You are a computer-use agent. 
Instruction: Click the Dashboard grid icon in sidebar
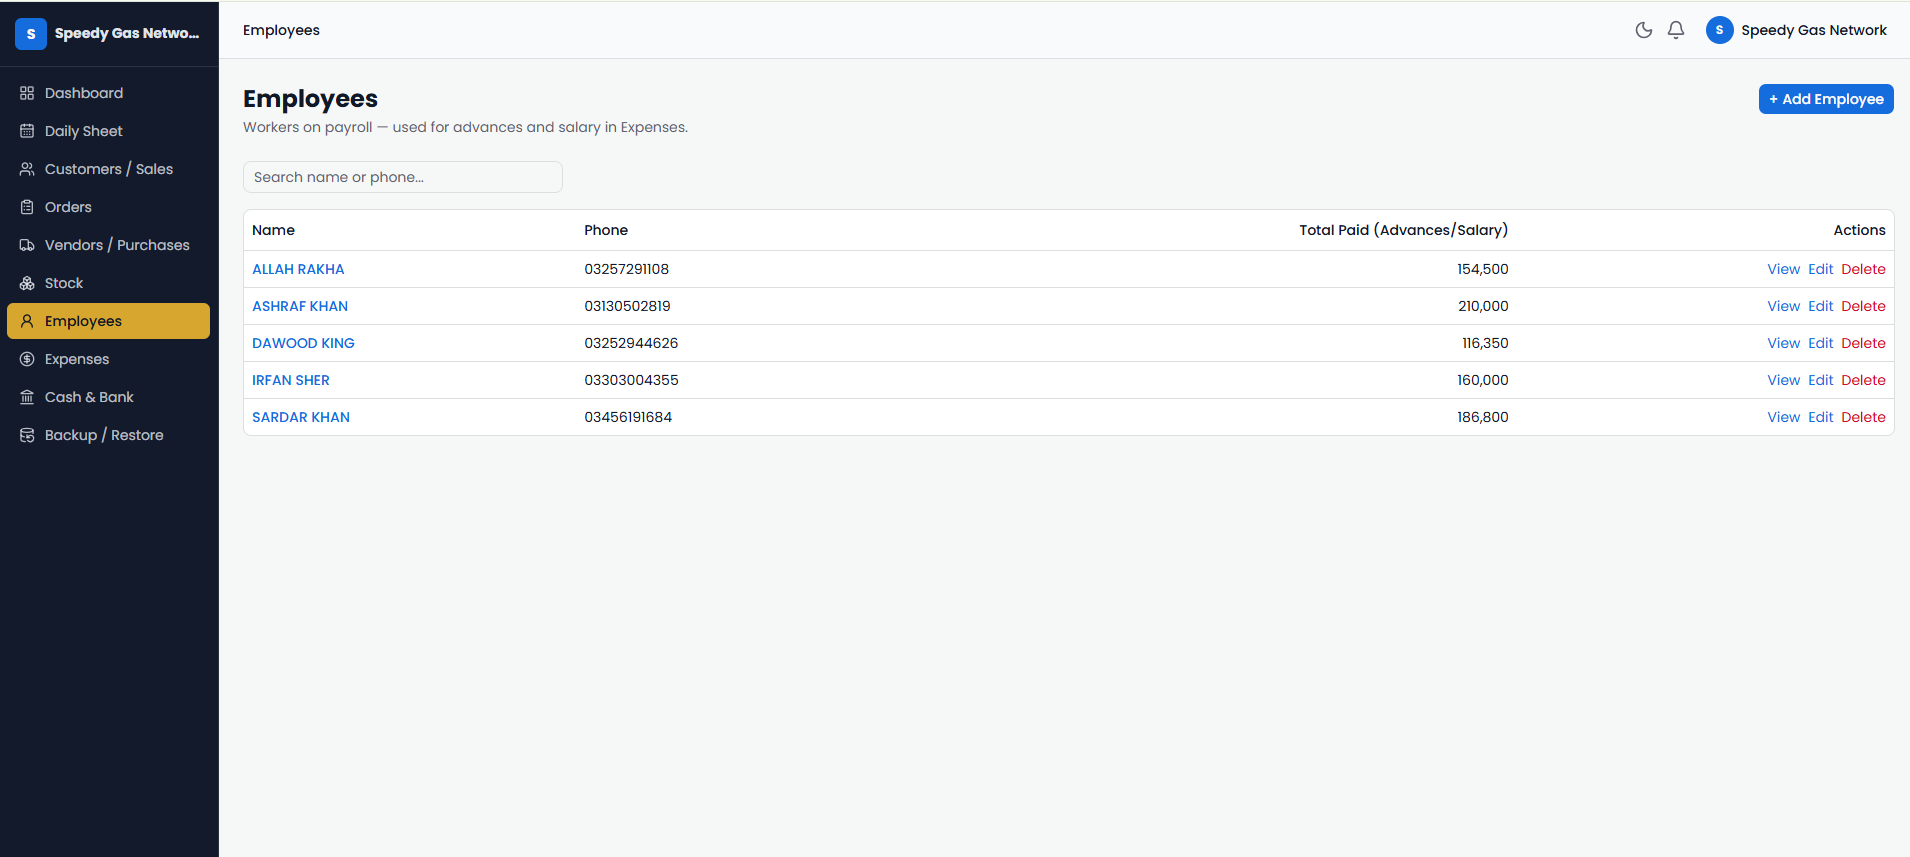click(x=27, y=93)
